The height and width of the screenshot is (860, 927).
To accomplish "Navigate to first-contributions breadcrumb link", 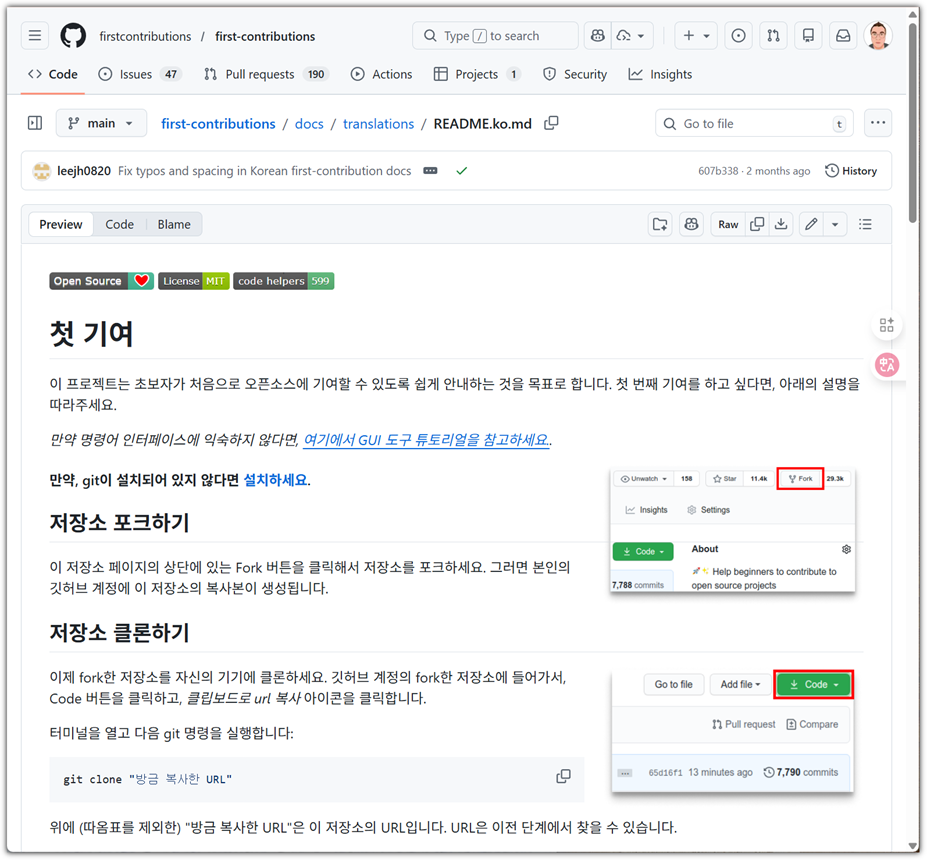I will pos(218,124).
